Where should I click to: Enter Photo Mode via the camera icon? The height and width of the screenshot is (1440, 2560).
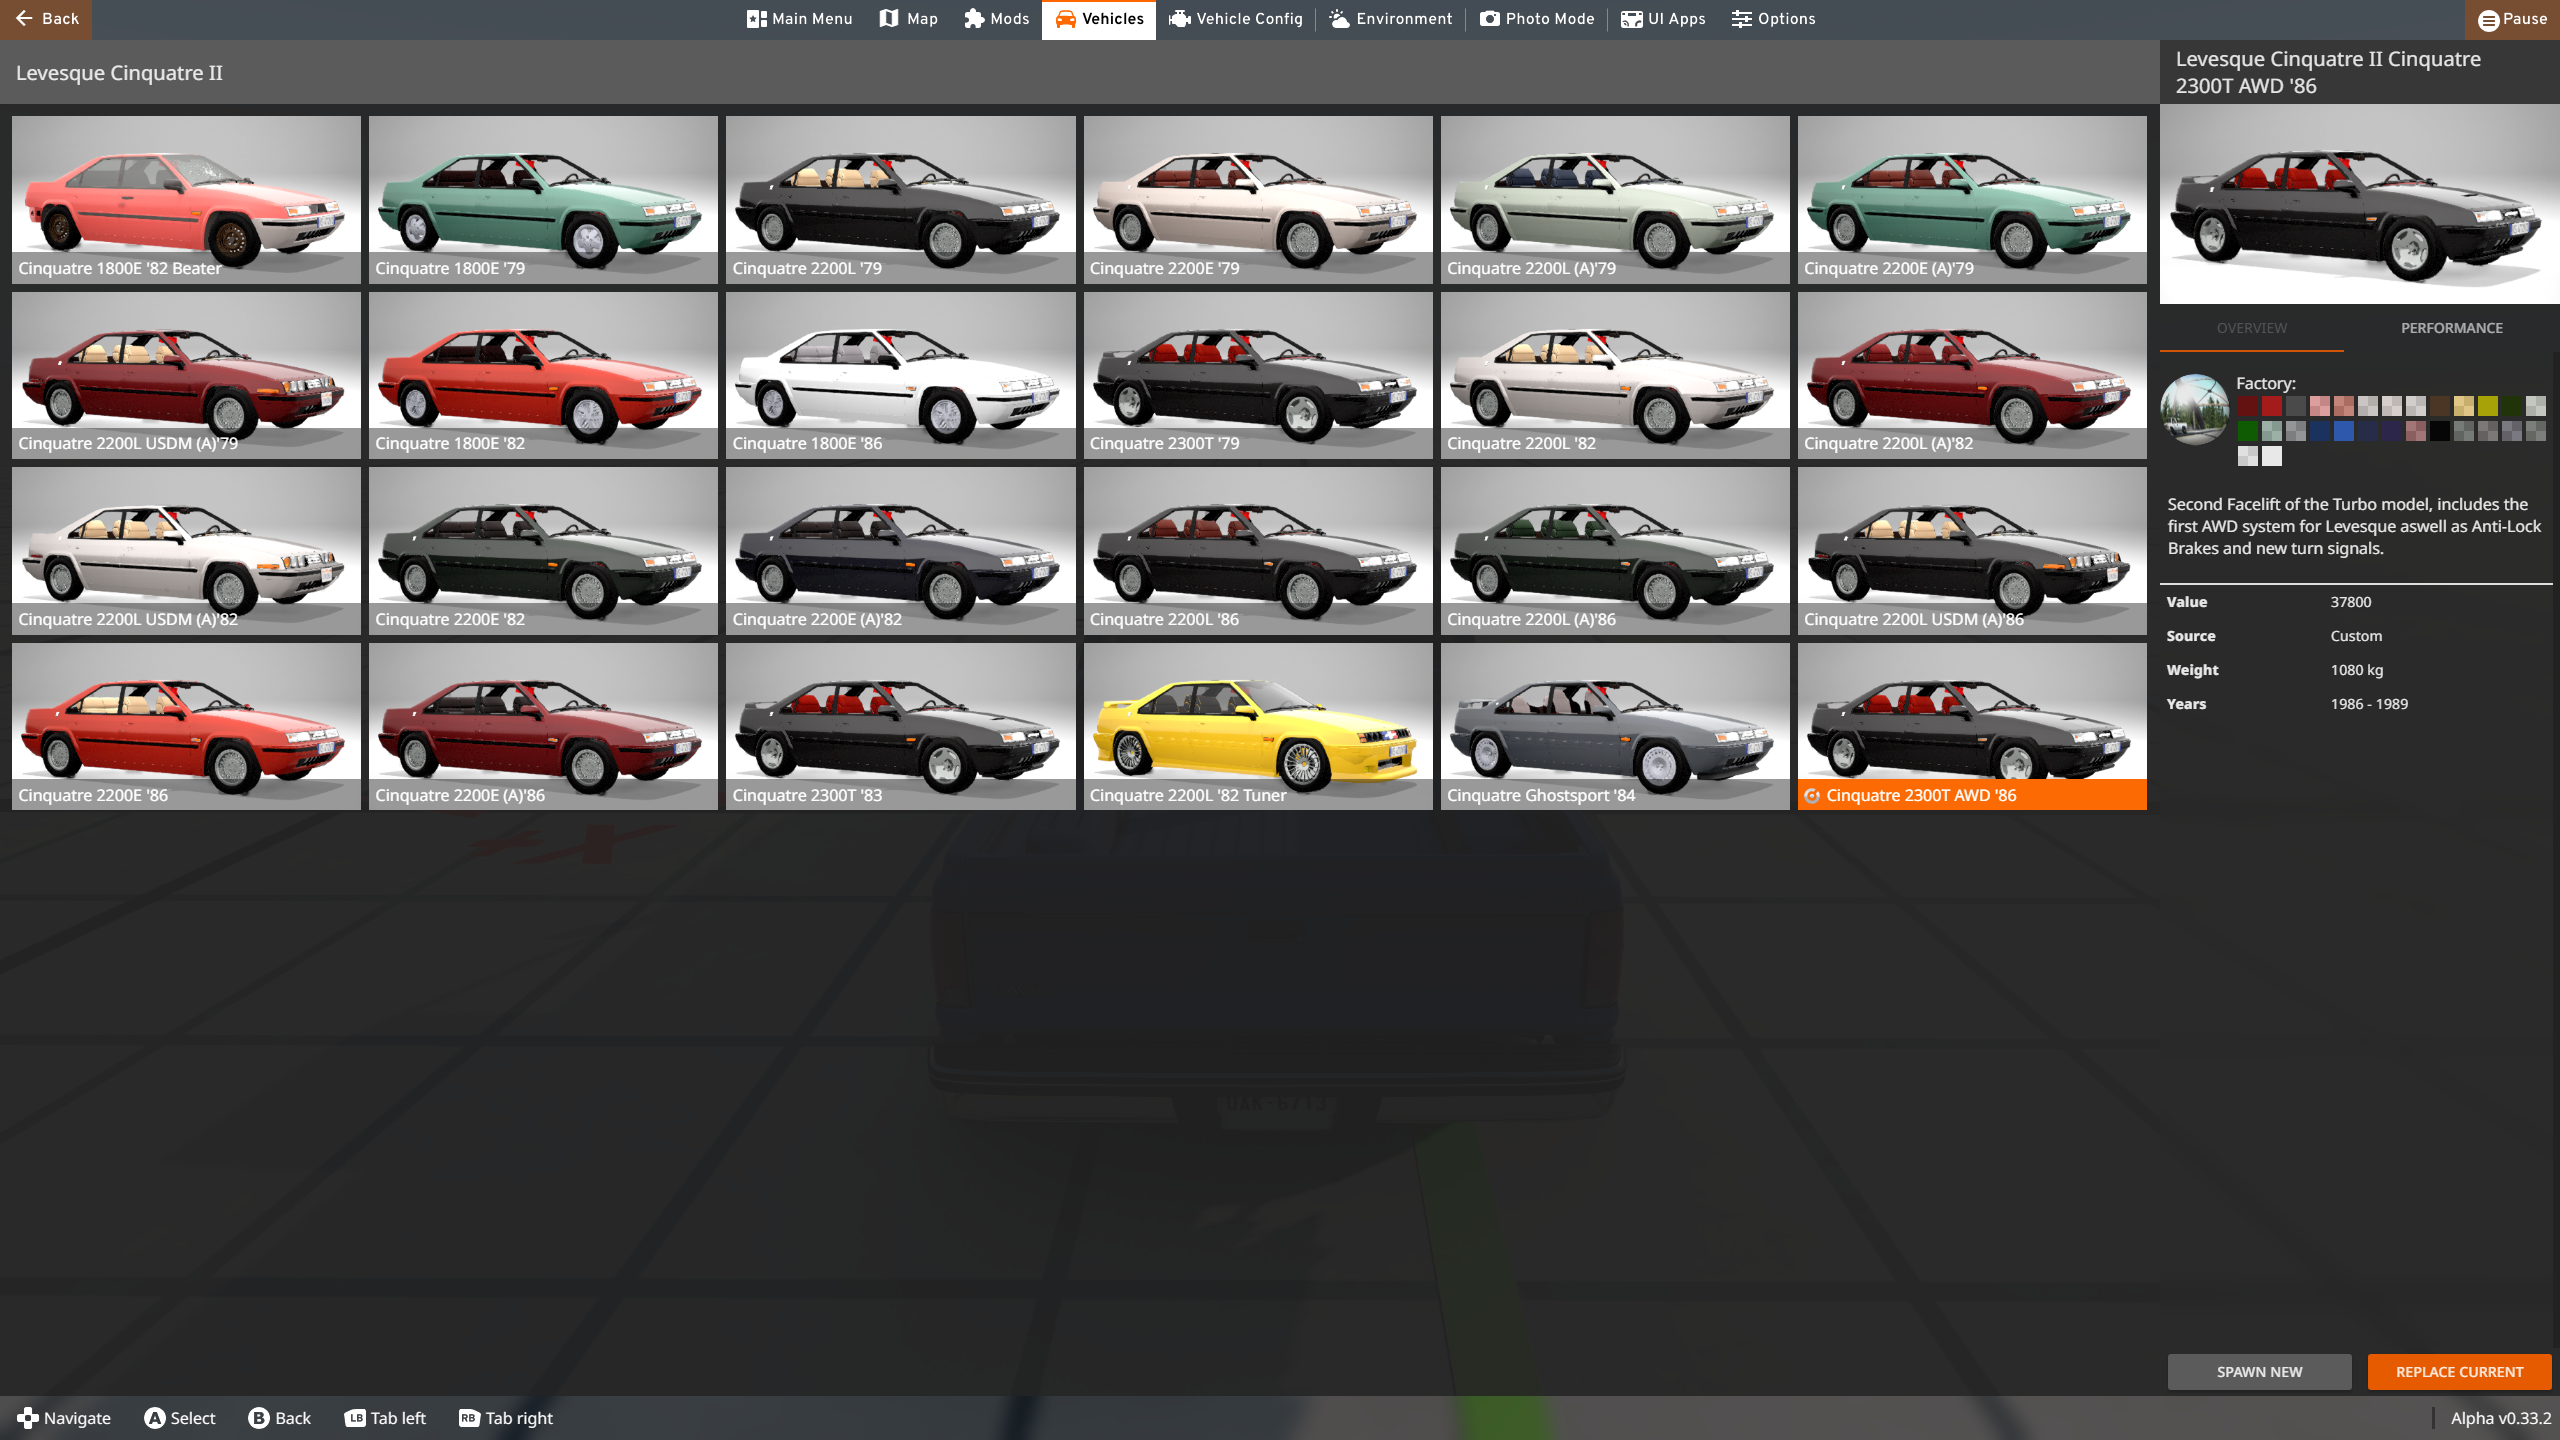(x=1490, y=19)
